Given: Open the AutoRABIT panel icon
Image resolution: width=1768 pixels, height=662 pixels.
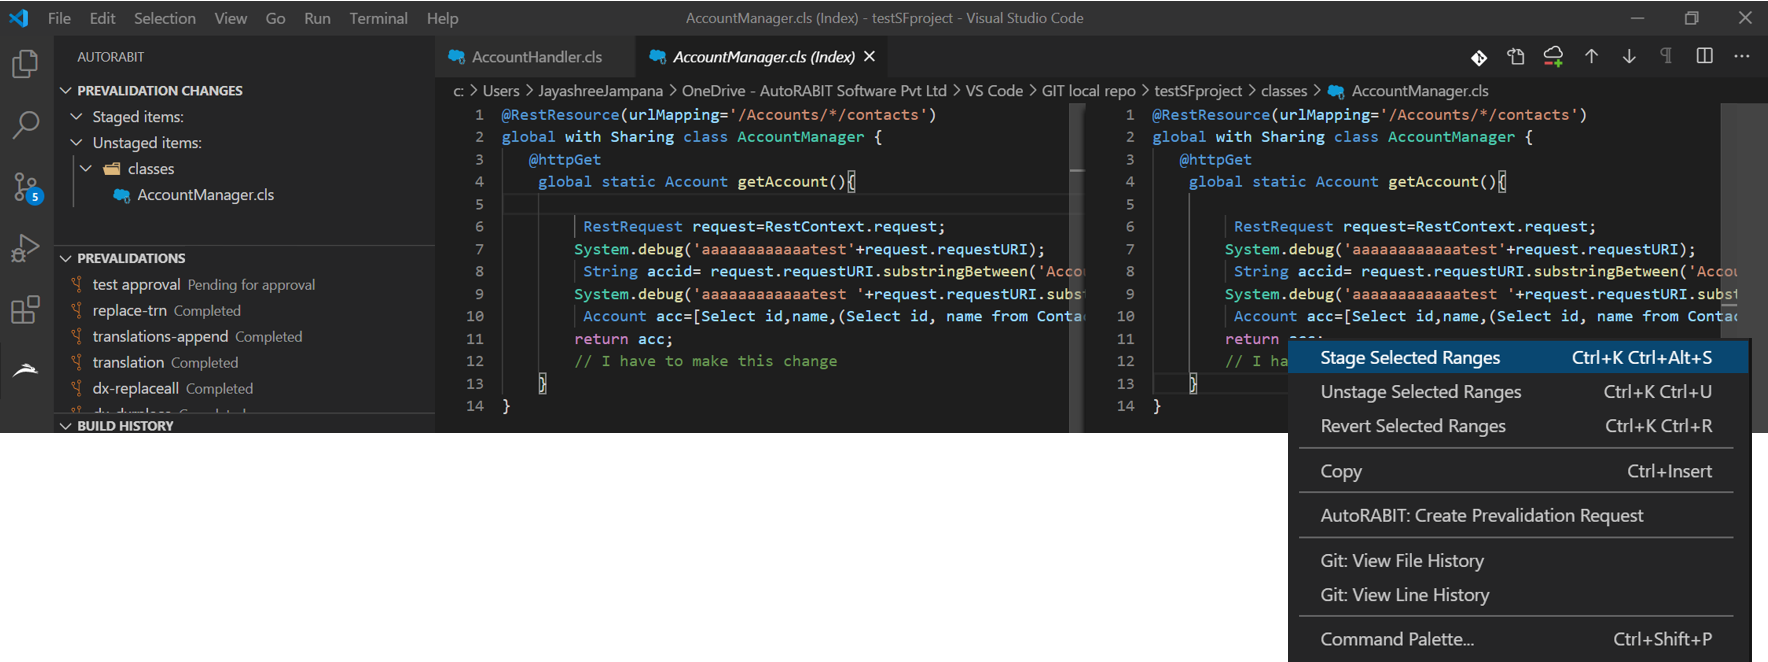Looking at the screenshot, I should pos(25,370).
